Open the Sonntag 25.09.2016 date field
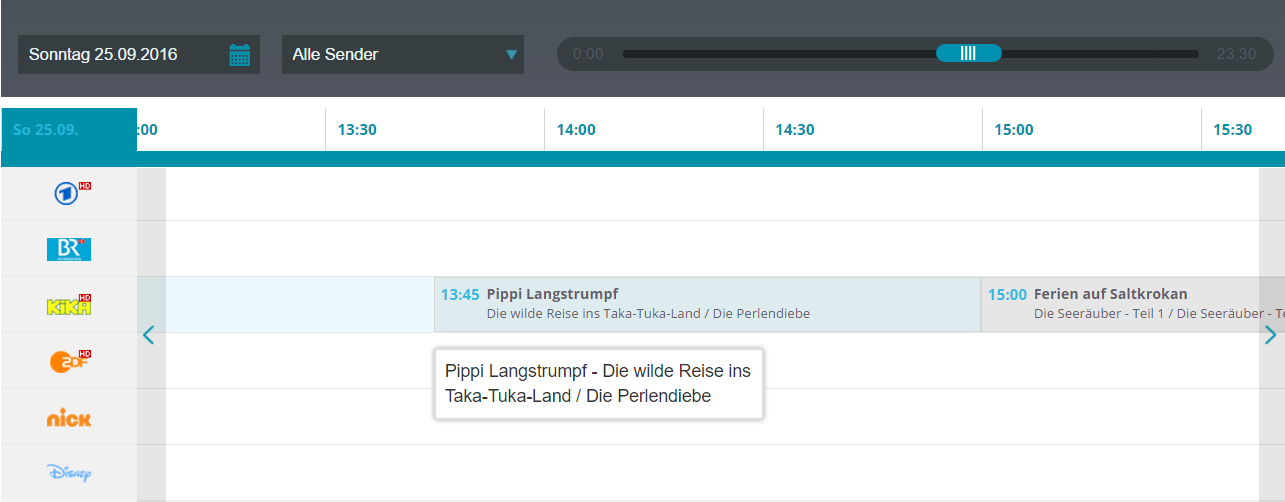The height and width of the screenshot is (502, 1285). [x=120, y=55]
